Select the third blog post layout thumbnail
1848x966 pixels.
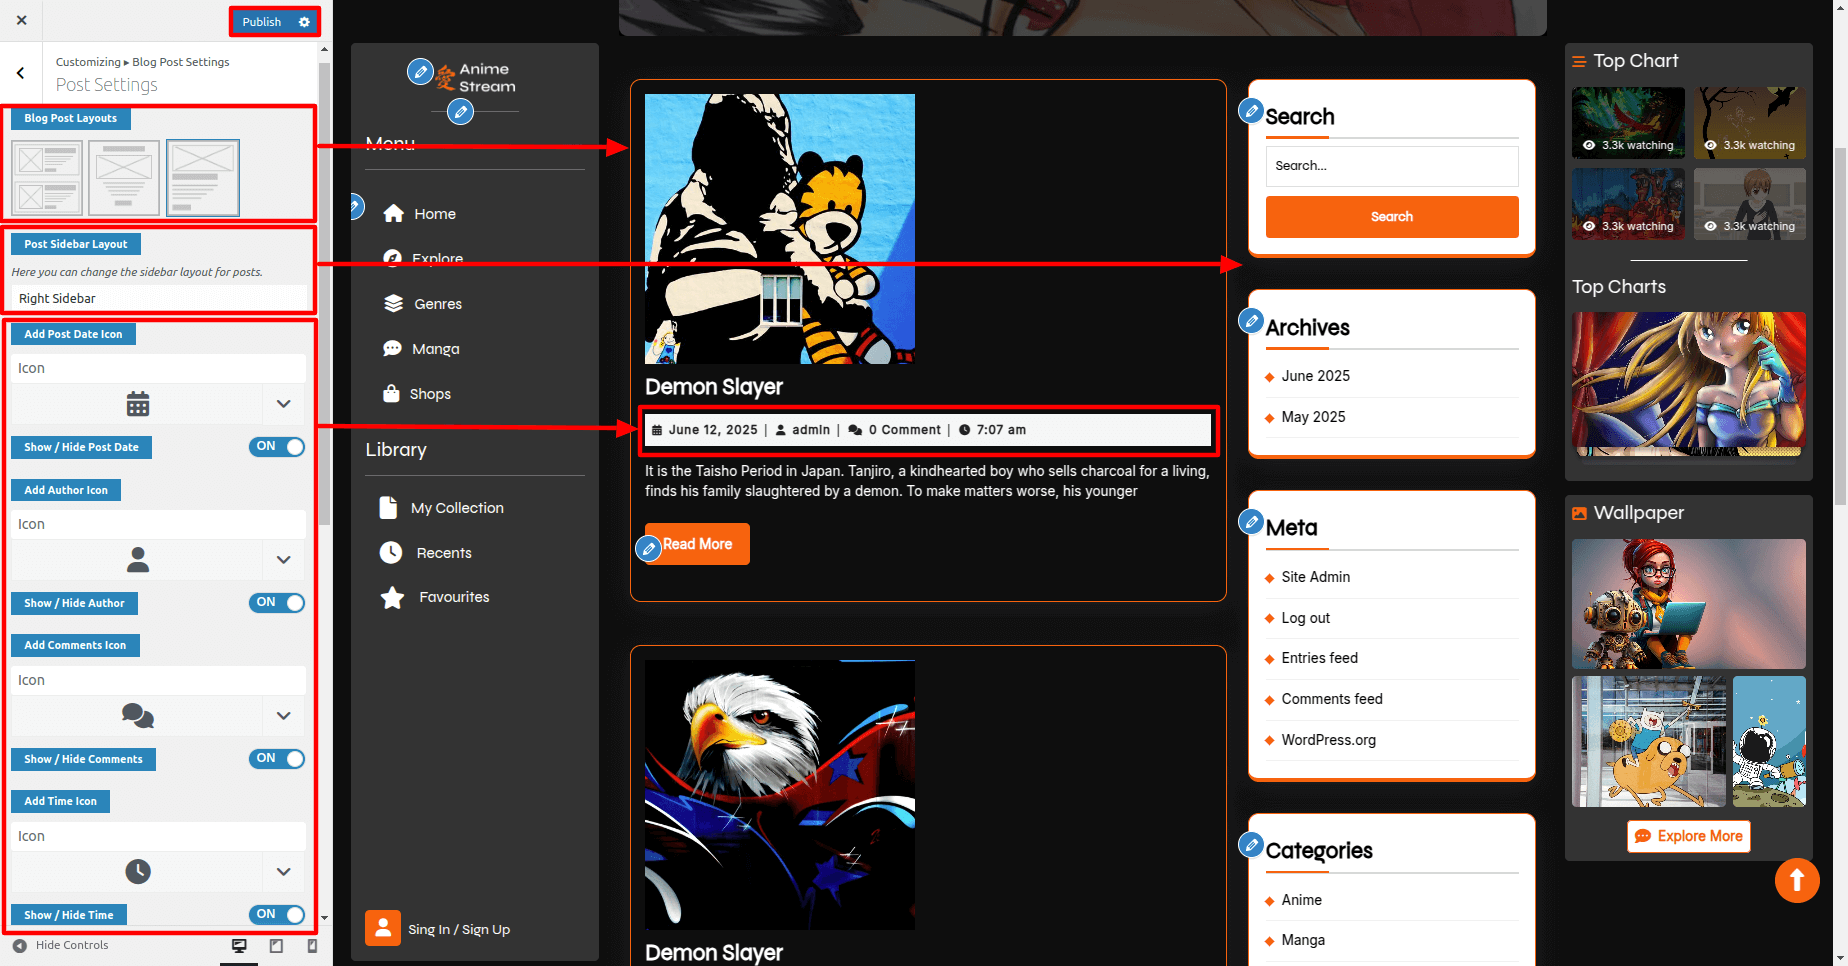[203, 178]
